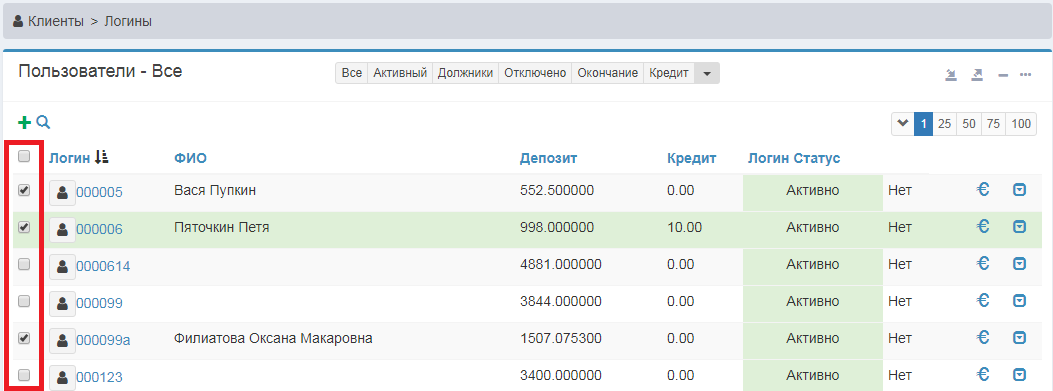Check the checkbox for login 0000614
The image size is (1053, 391).
click(x=24, y=265)
